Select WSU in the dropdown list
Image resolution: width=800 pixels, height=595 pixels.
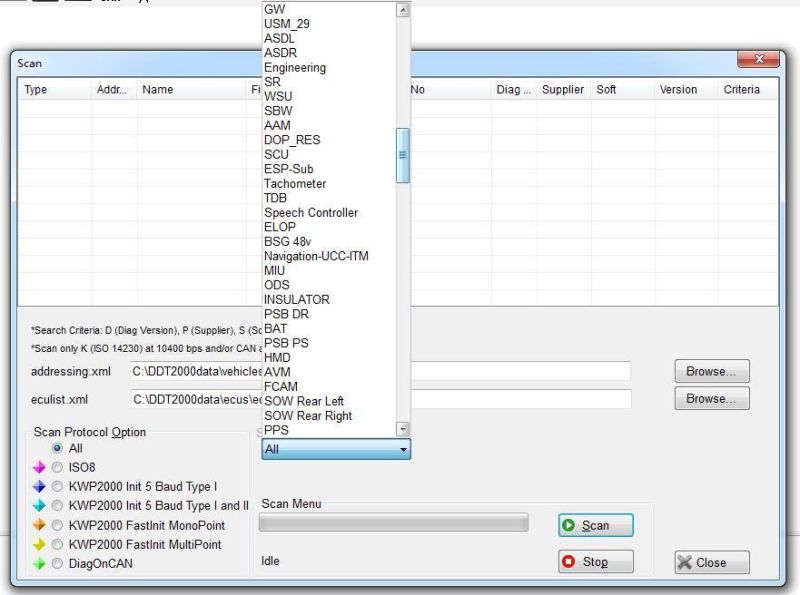click(x=329, y=96)
